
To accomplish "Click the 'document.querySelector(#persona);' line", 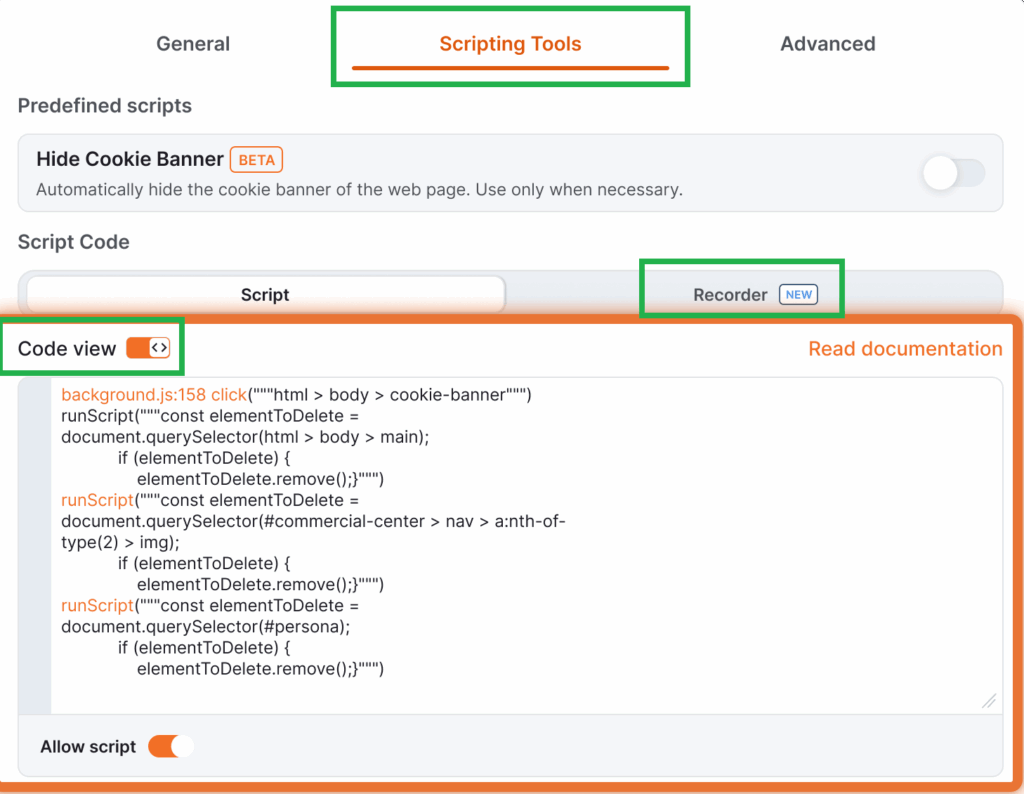I will point(206,627).
